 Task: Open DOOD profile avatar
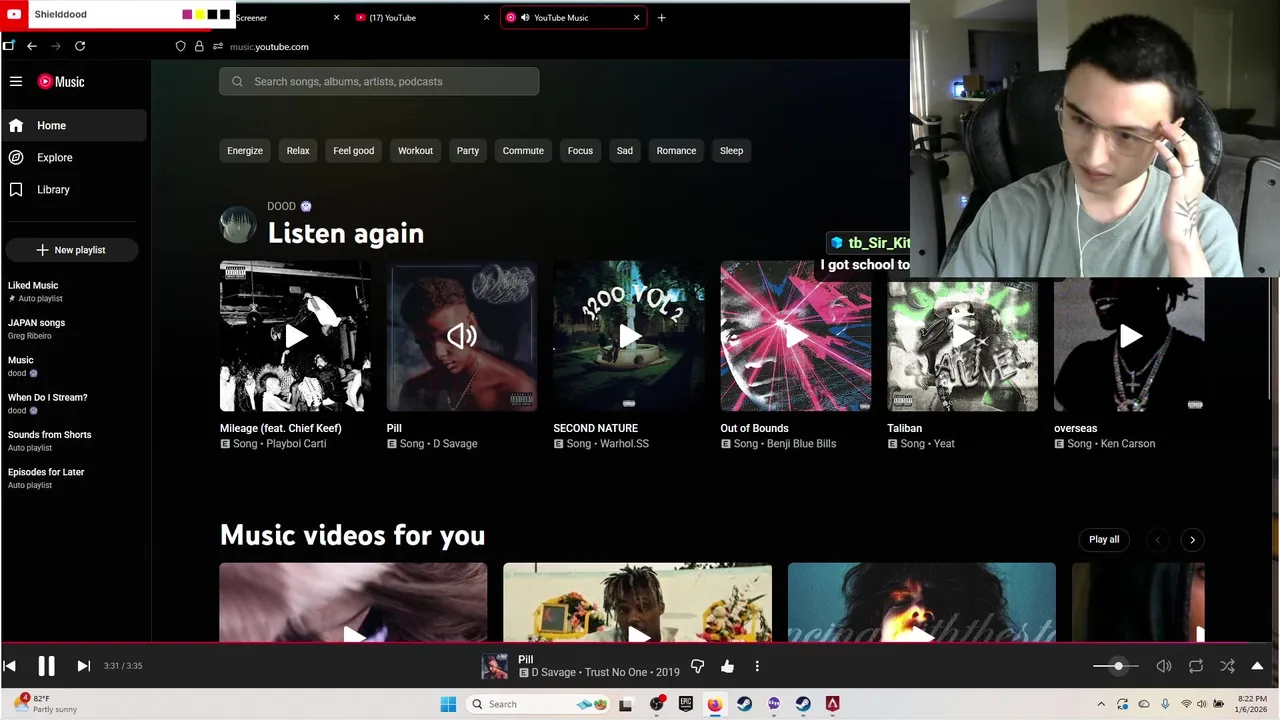238,224
